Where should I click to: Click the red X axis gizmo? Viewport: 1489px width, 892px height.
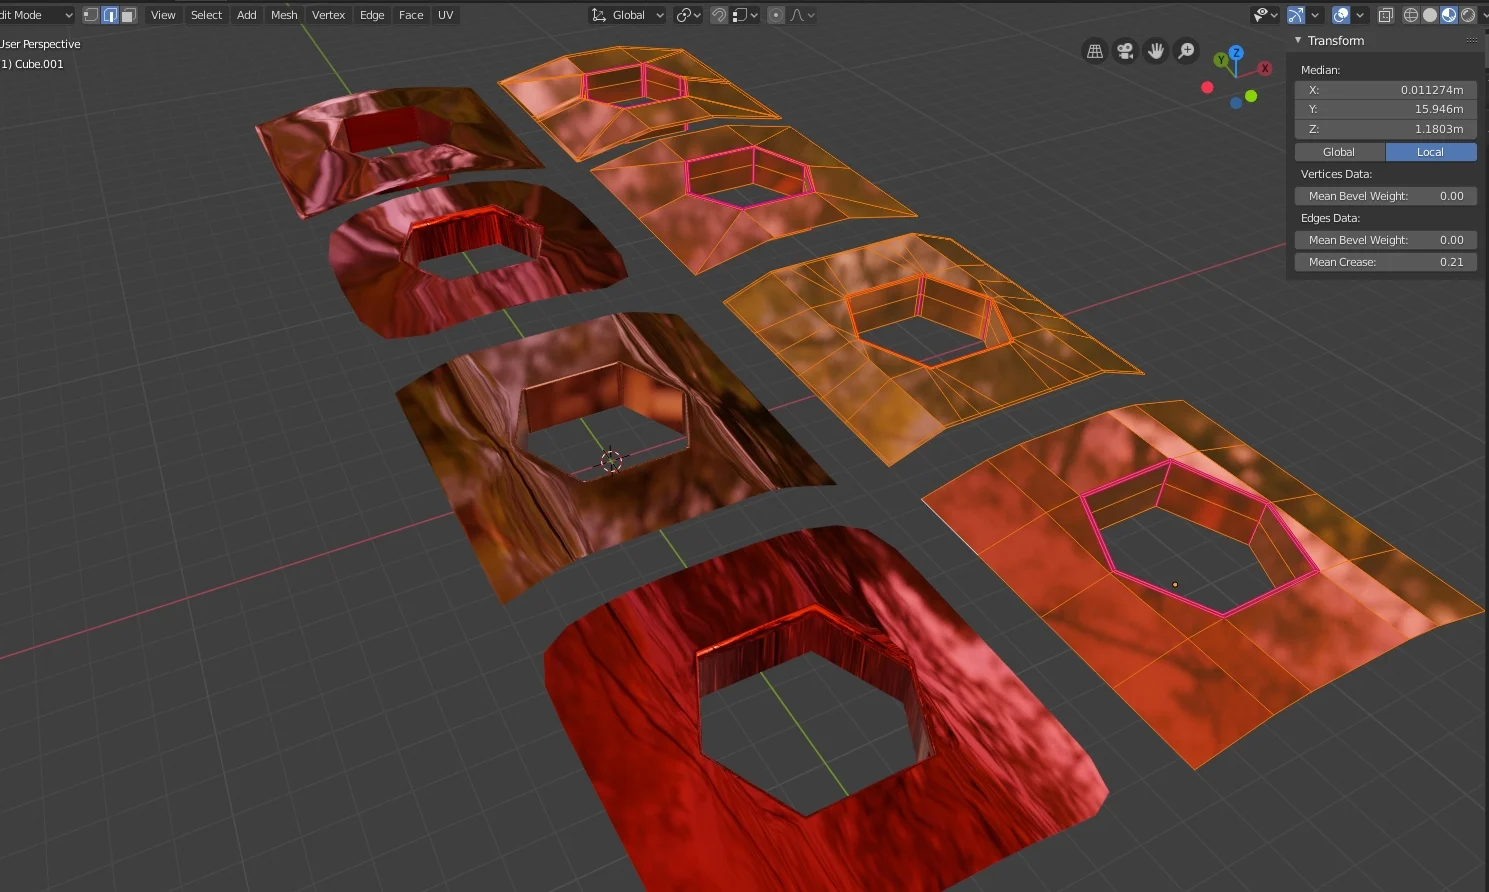point(1265,68)
